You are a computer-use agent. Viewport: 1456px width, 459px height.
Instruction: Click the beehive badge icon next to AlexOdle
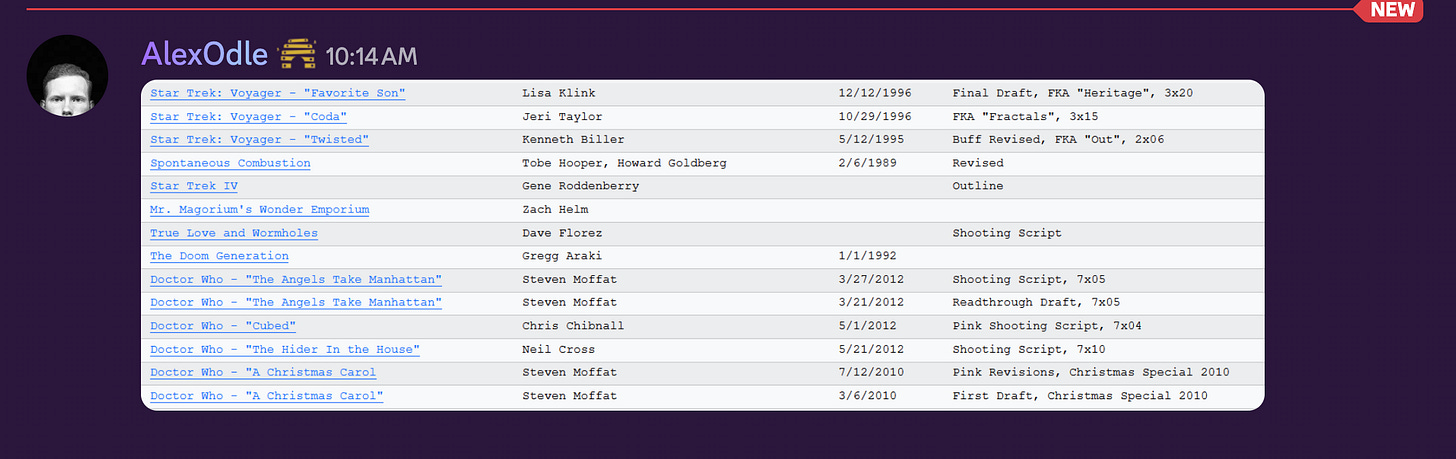click(x=295, y=54)
